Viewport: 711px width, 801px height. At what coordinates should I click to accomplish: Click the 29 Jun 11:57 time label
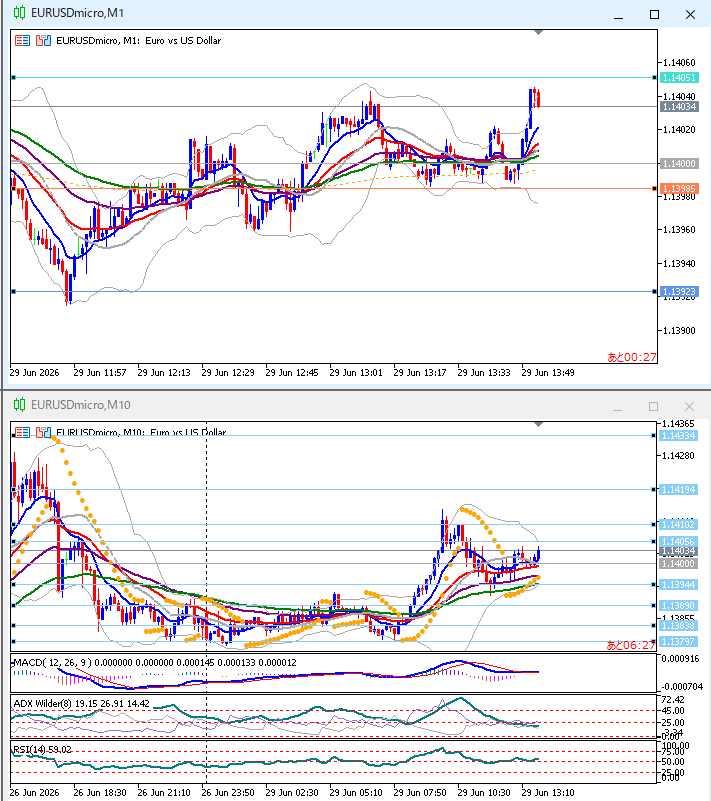[x=100, y=373]
